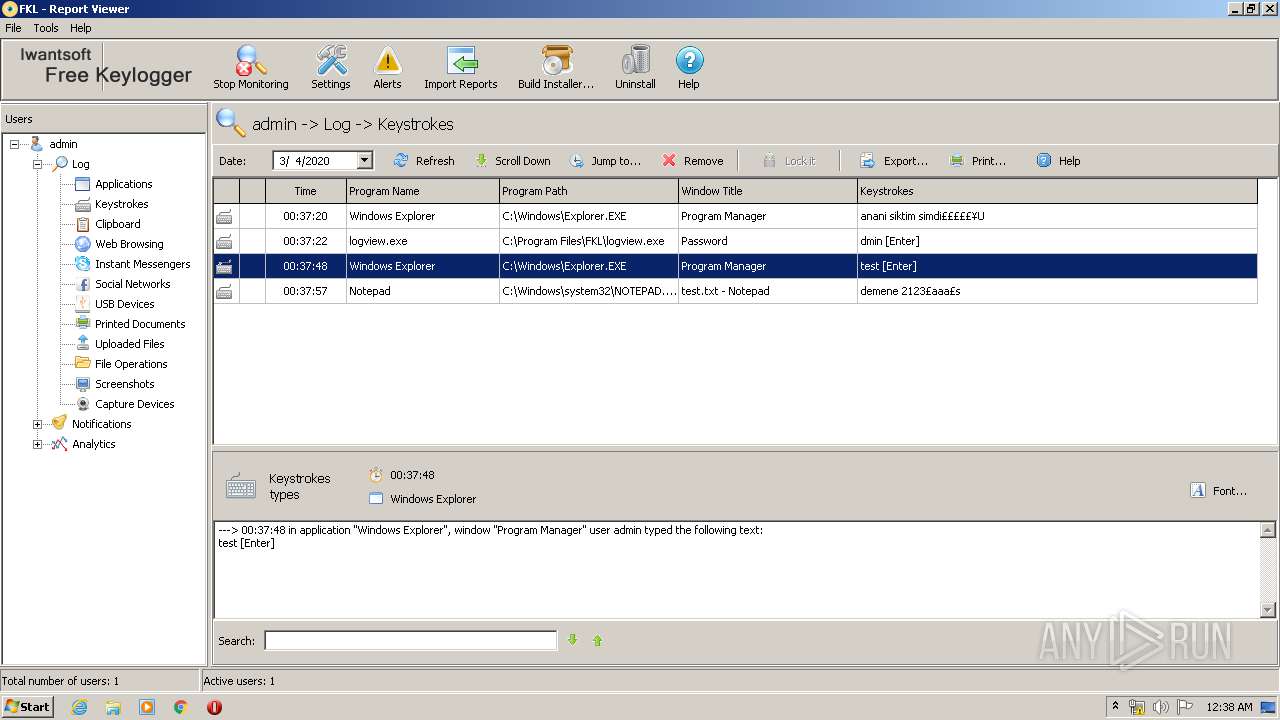Open Uploaded Files log category
Viewport: 1280px width, 720px height.
point(129,344)
